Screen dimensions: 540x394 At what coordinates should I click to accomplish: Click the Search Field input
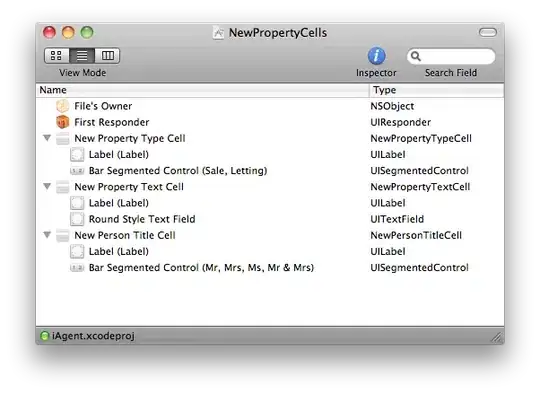451,56
